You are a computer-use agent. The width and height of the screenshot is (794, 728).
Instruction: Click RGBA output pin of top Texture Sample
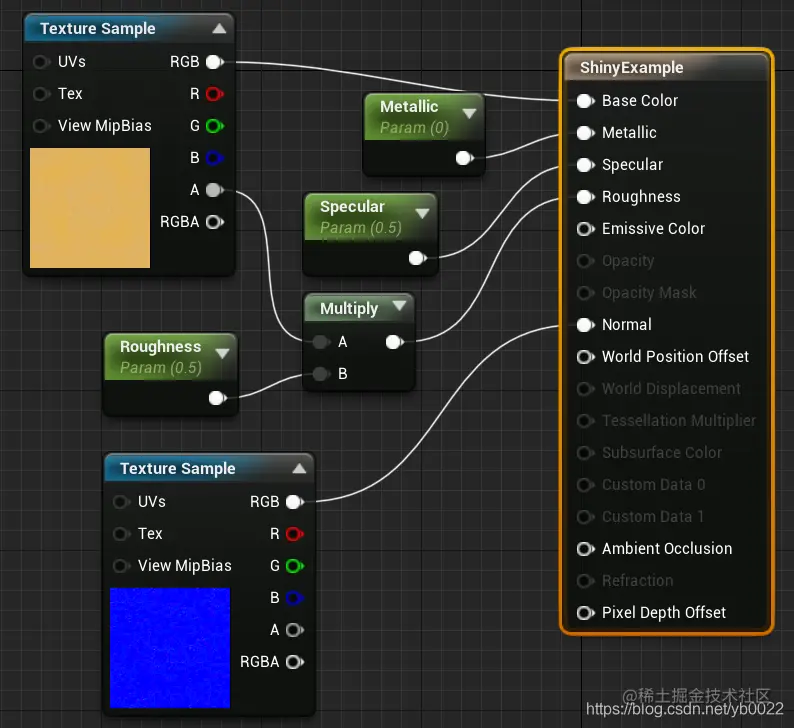click(215, 222)
